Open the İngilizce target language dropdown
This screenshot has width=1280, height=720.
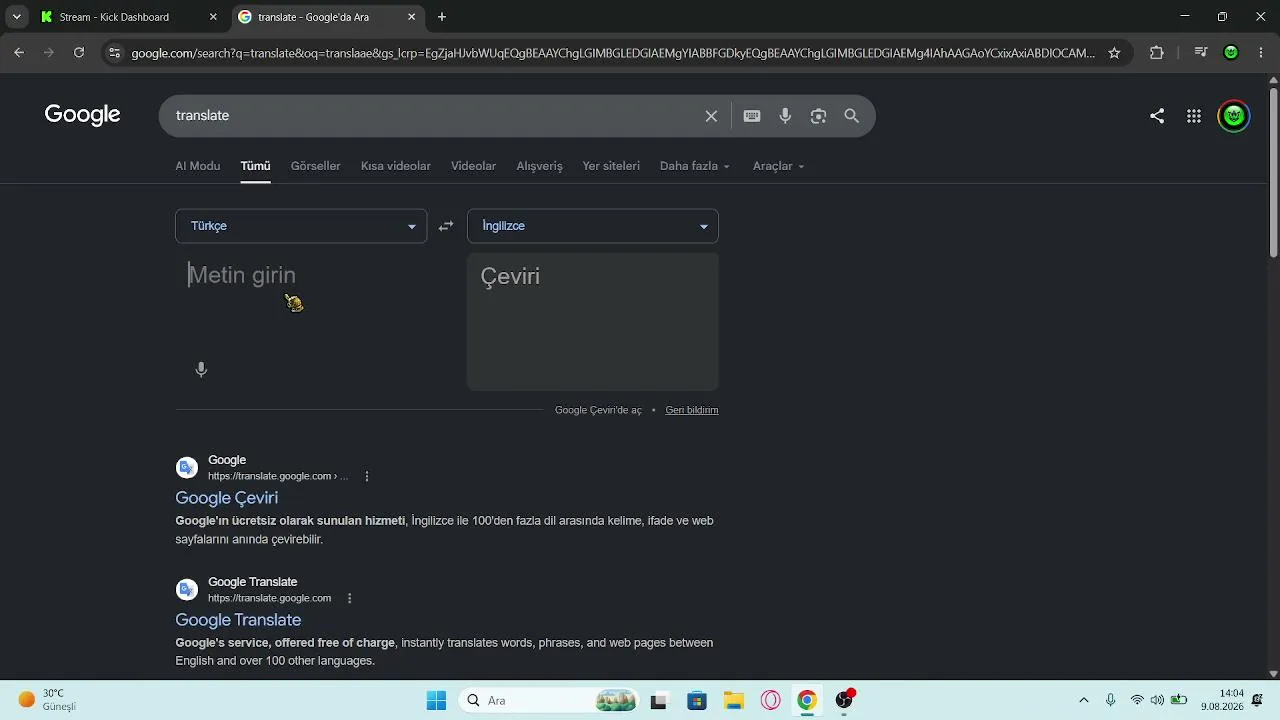click(x=593, y=226)
